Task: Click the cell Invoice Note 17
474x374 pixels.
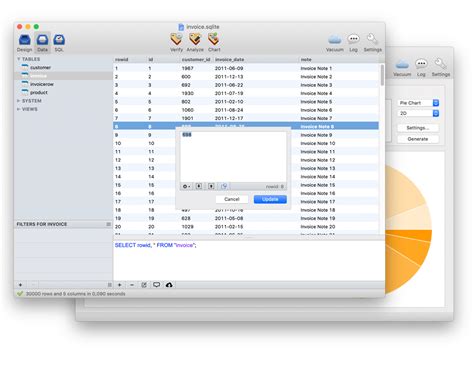Action: 318,202
